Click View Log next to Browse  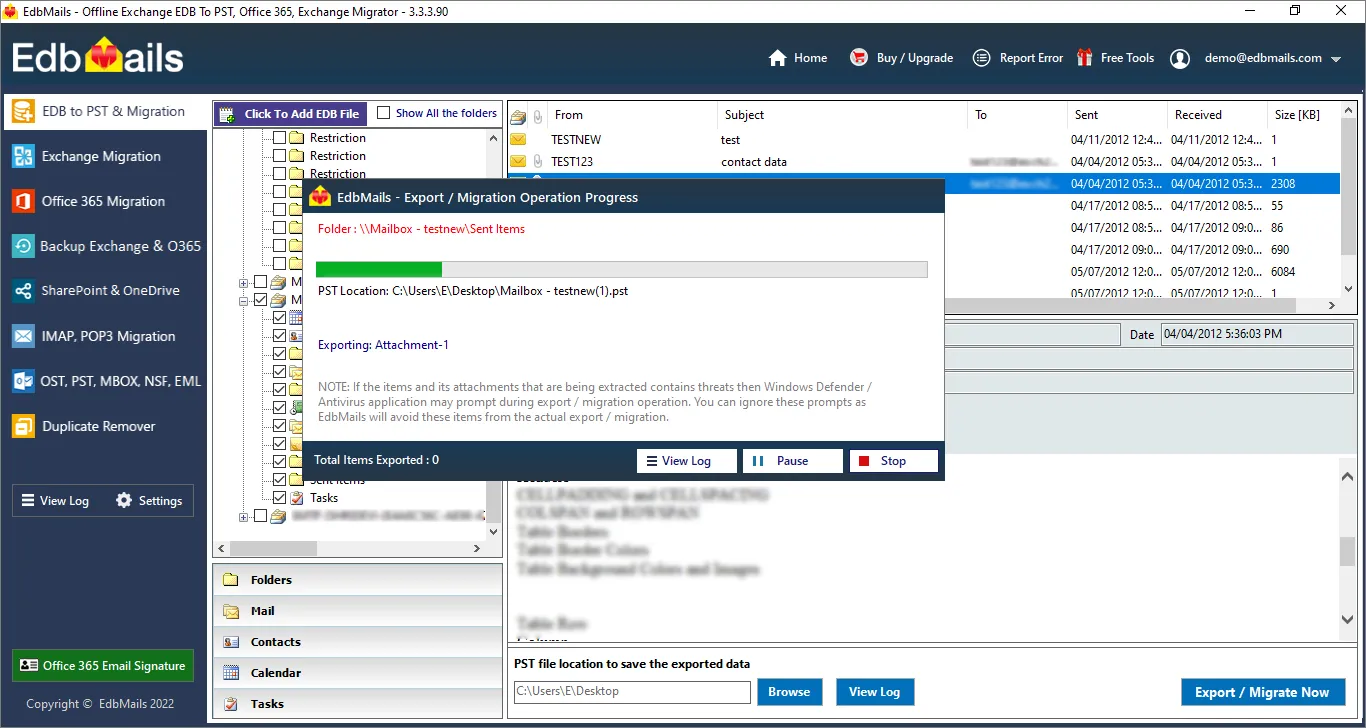click(x=875, y=692)
